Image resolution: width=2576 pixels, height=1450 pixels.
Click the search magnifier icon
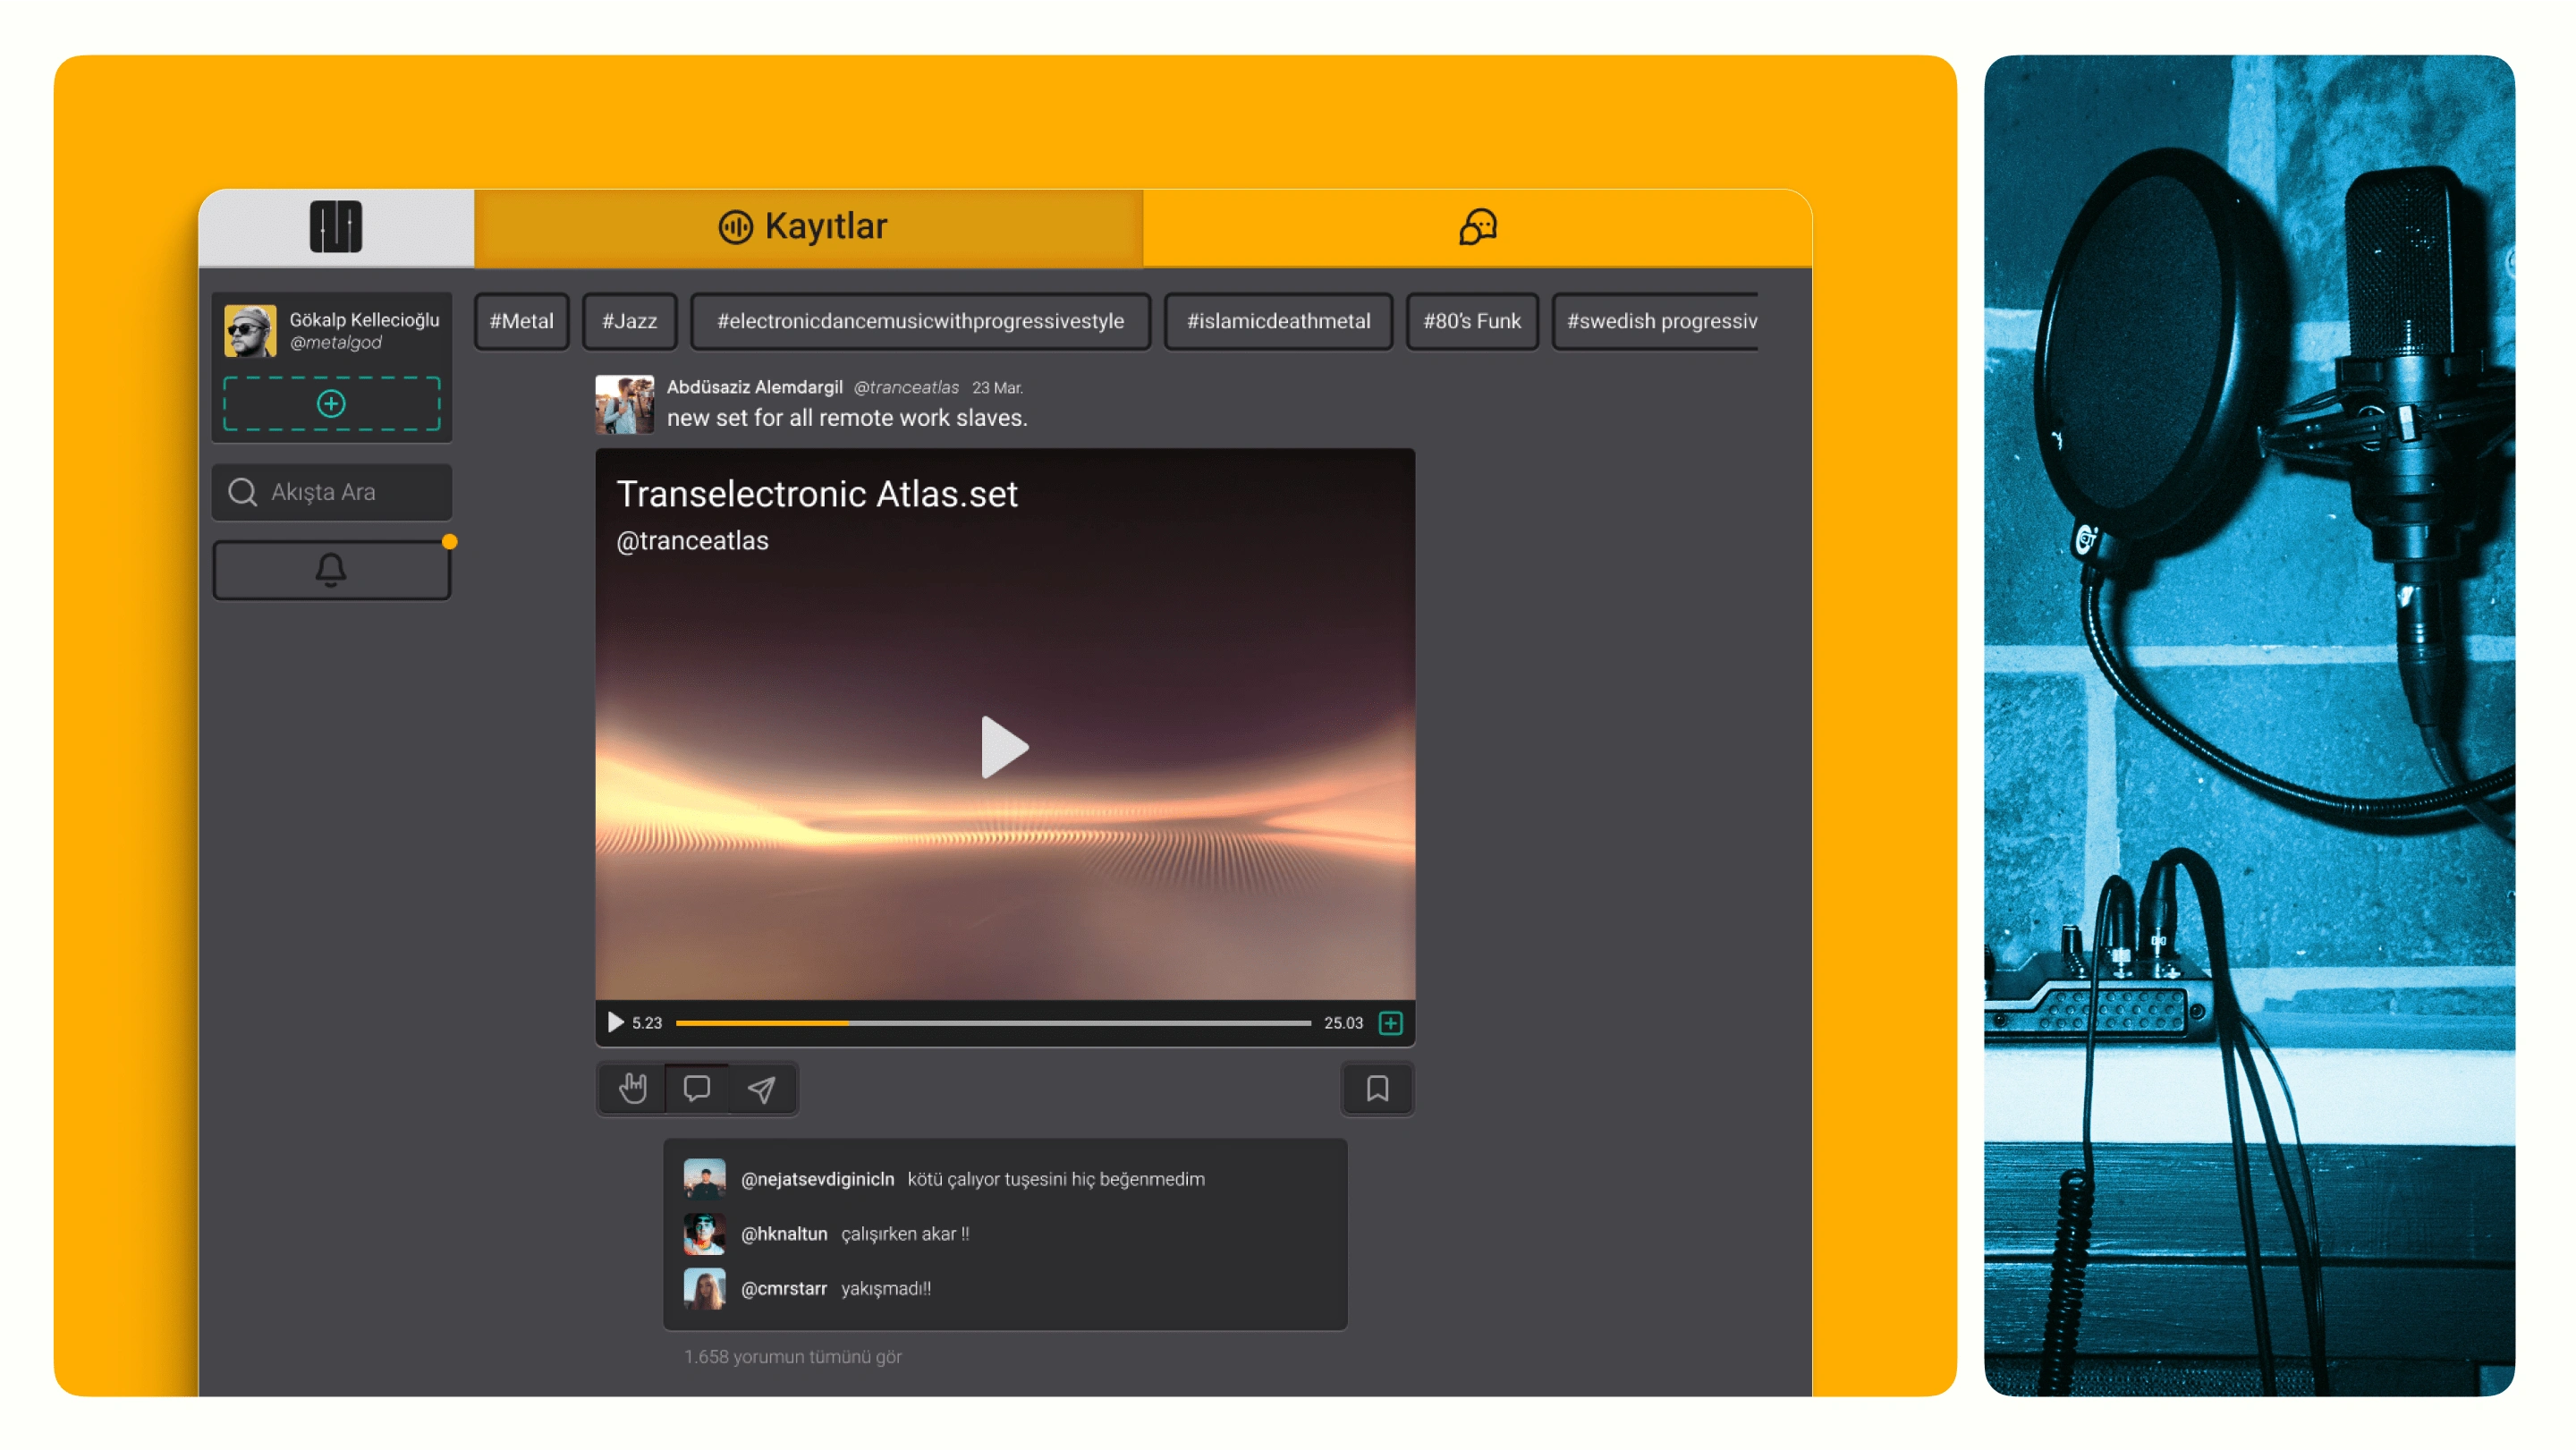(x=242, y=492)
